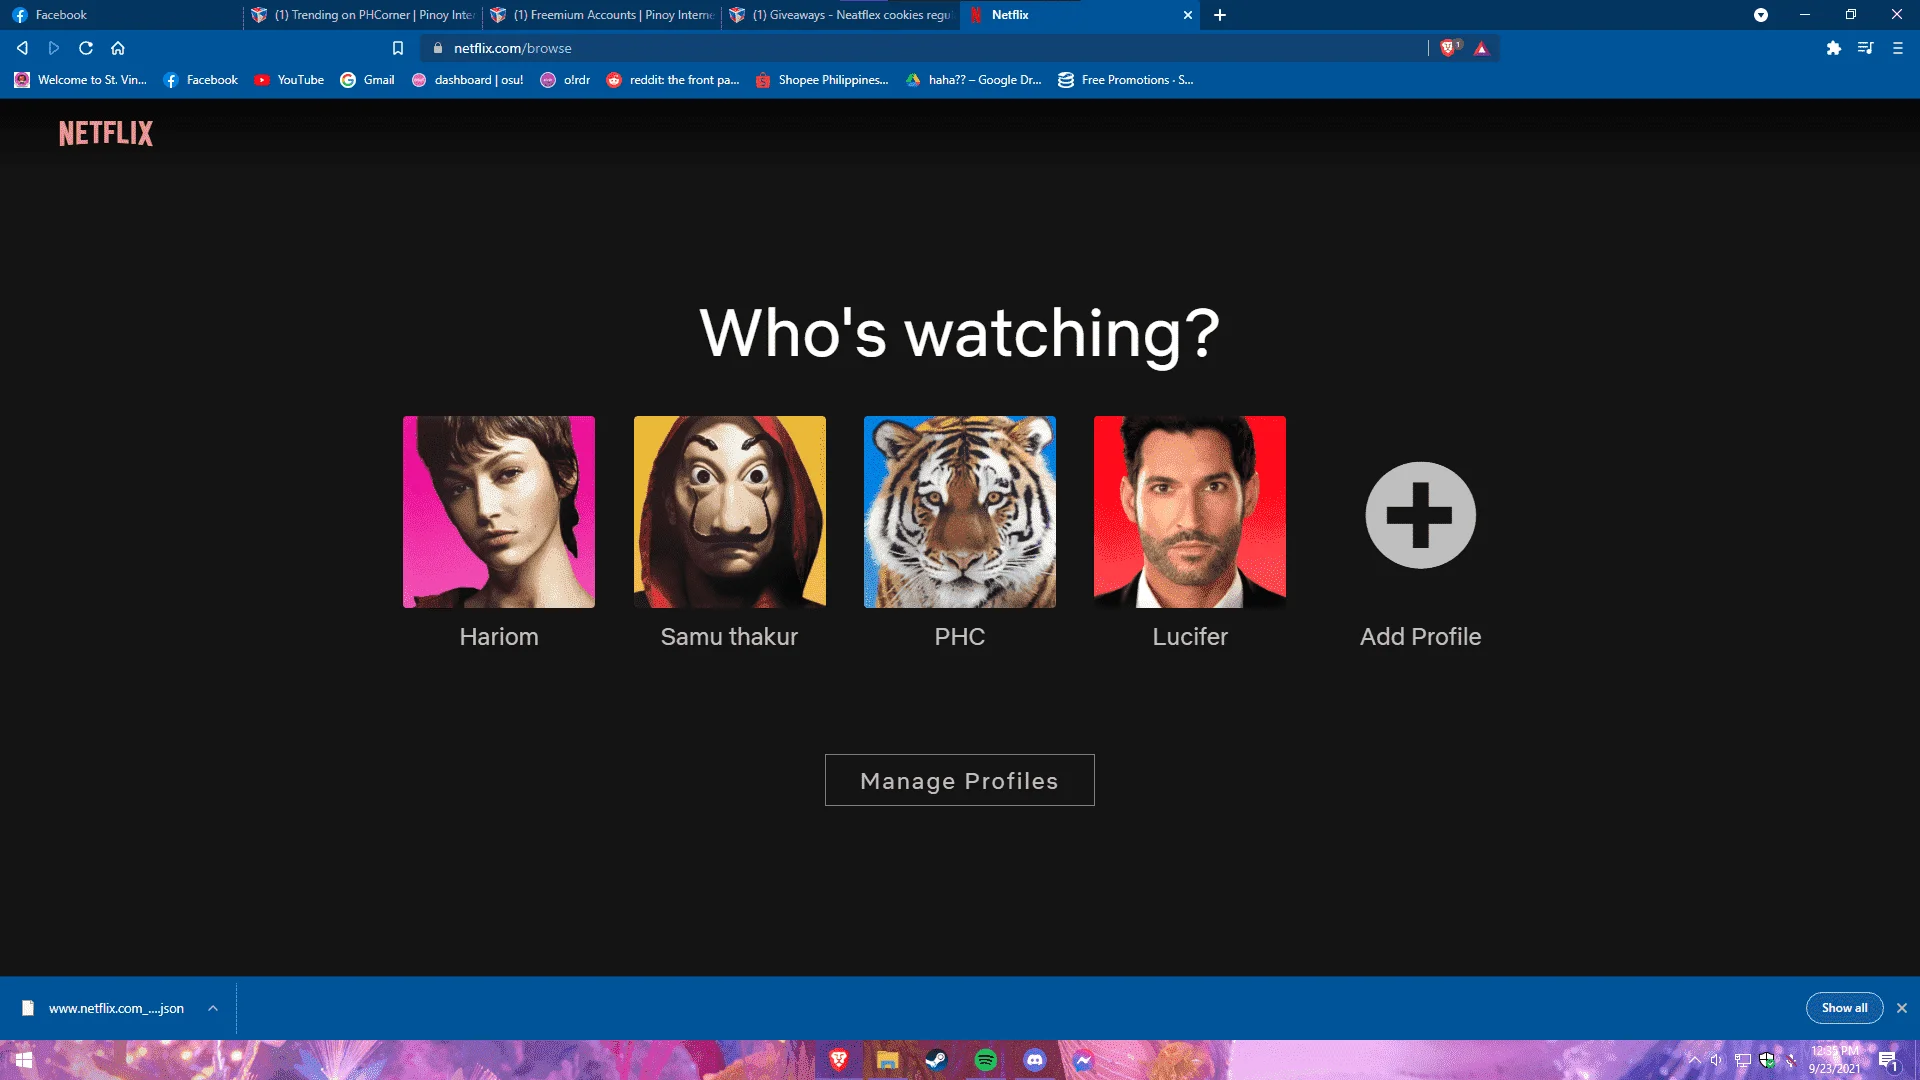This screenshot has width=1920, height=1080.
Task: Switch to Trending on PHCorner tab
Action: coord(362,15)
